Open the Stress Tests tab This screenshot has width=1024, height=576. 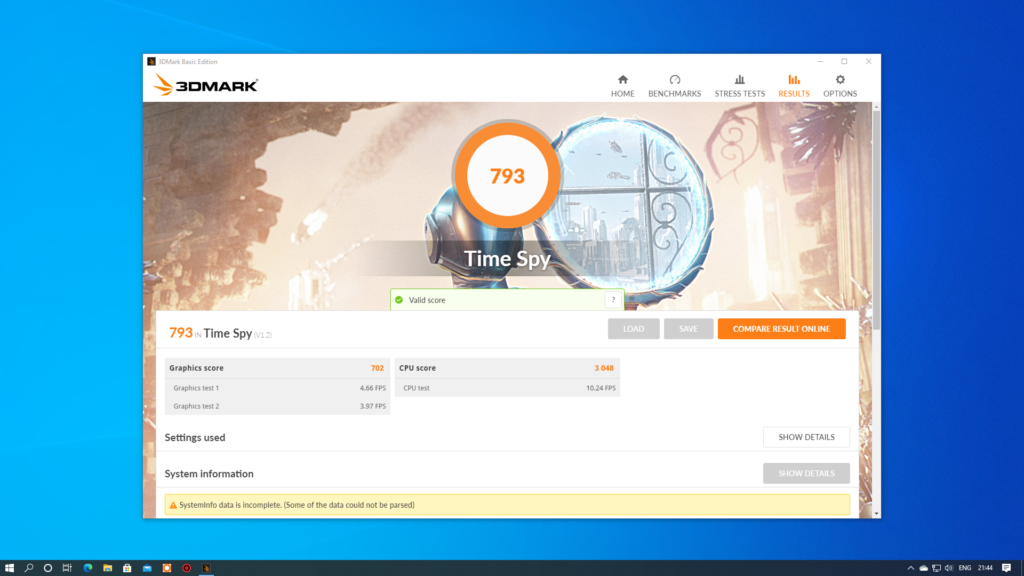(x=739, y=86)
